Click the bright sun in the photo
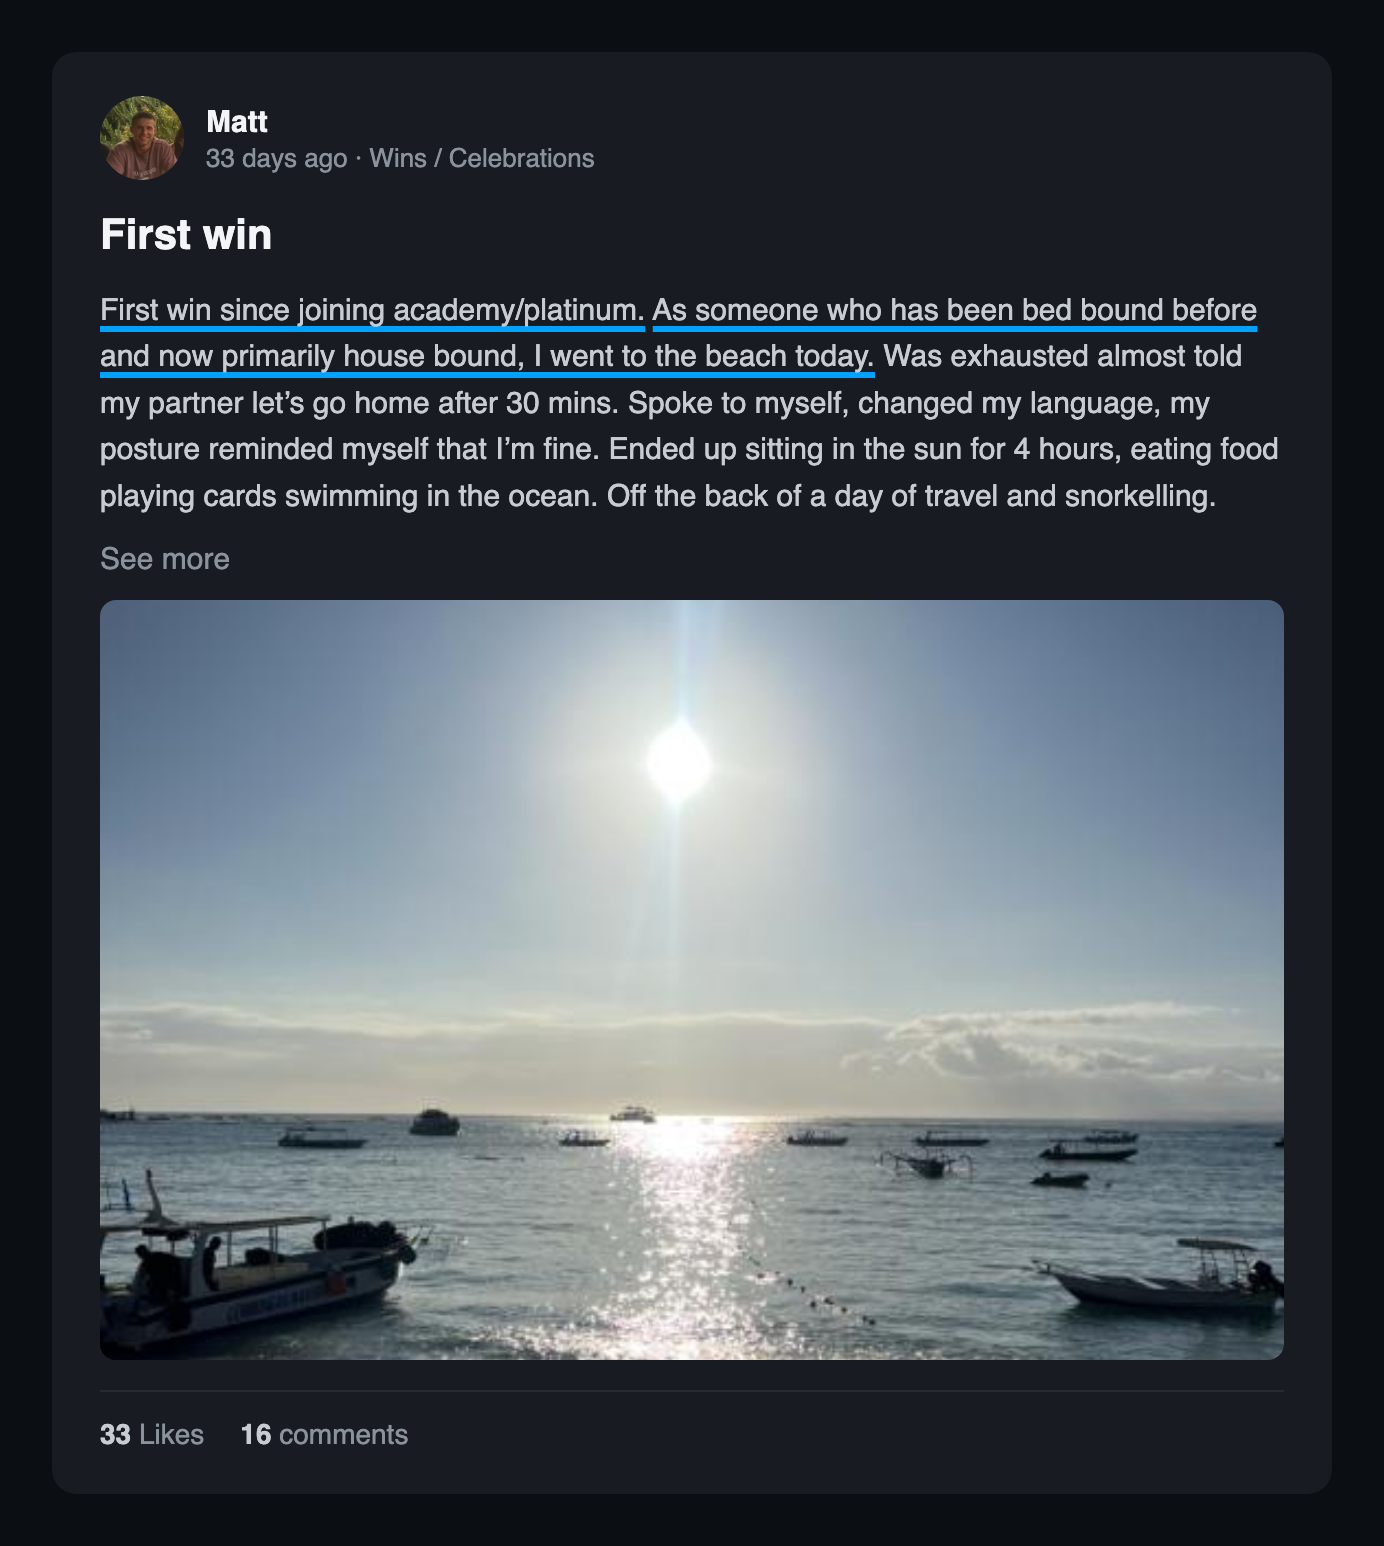The width and height of the screenshot is (1384, 1546). click(x=679, y=763)
